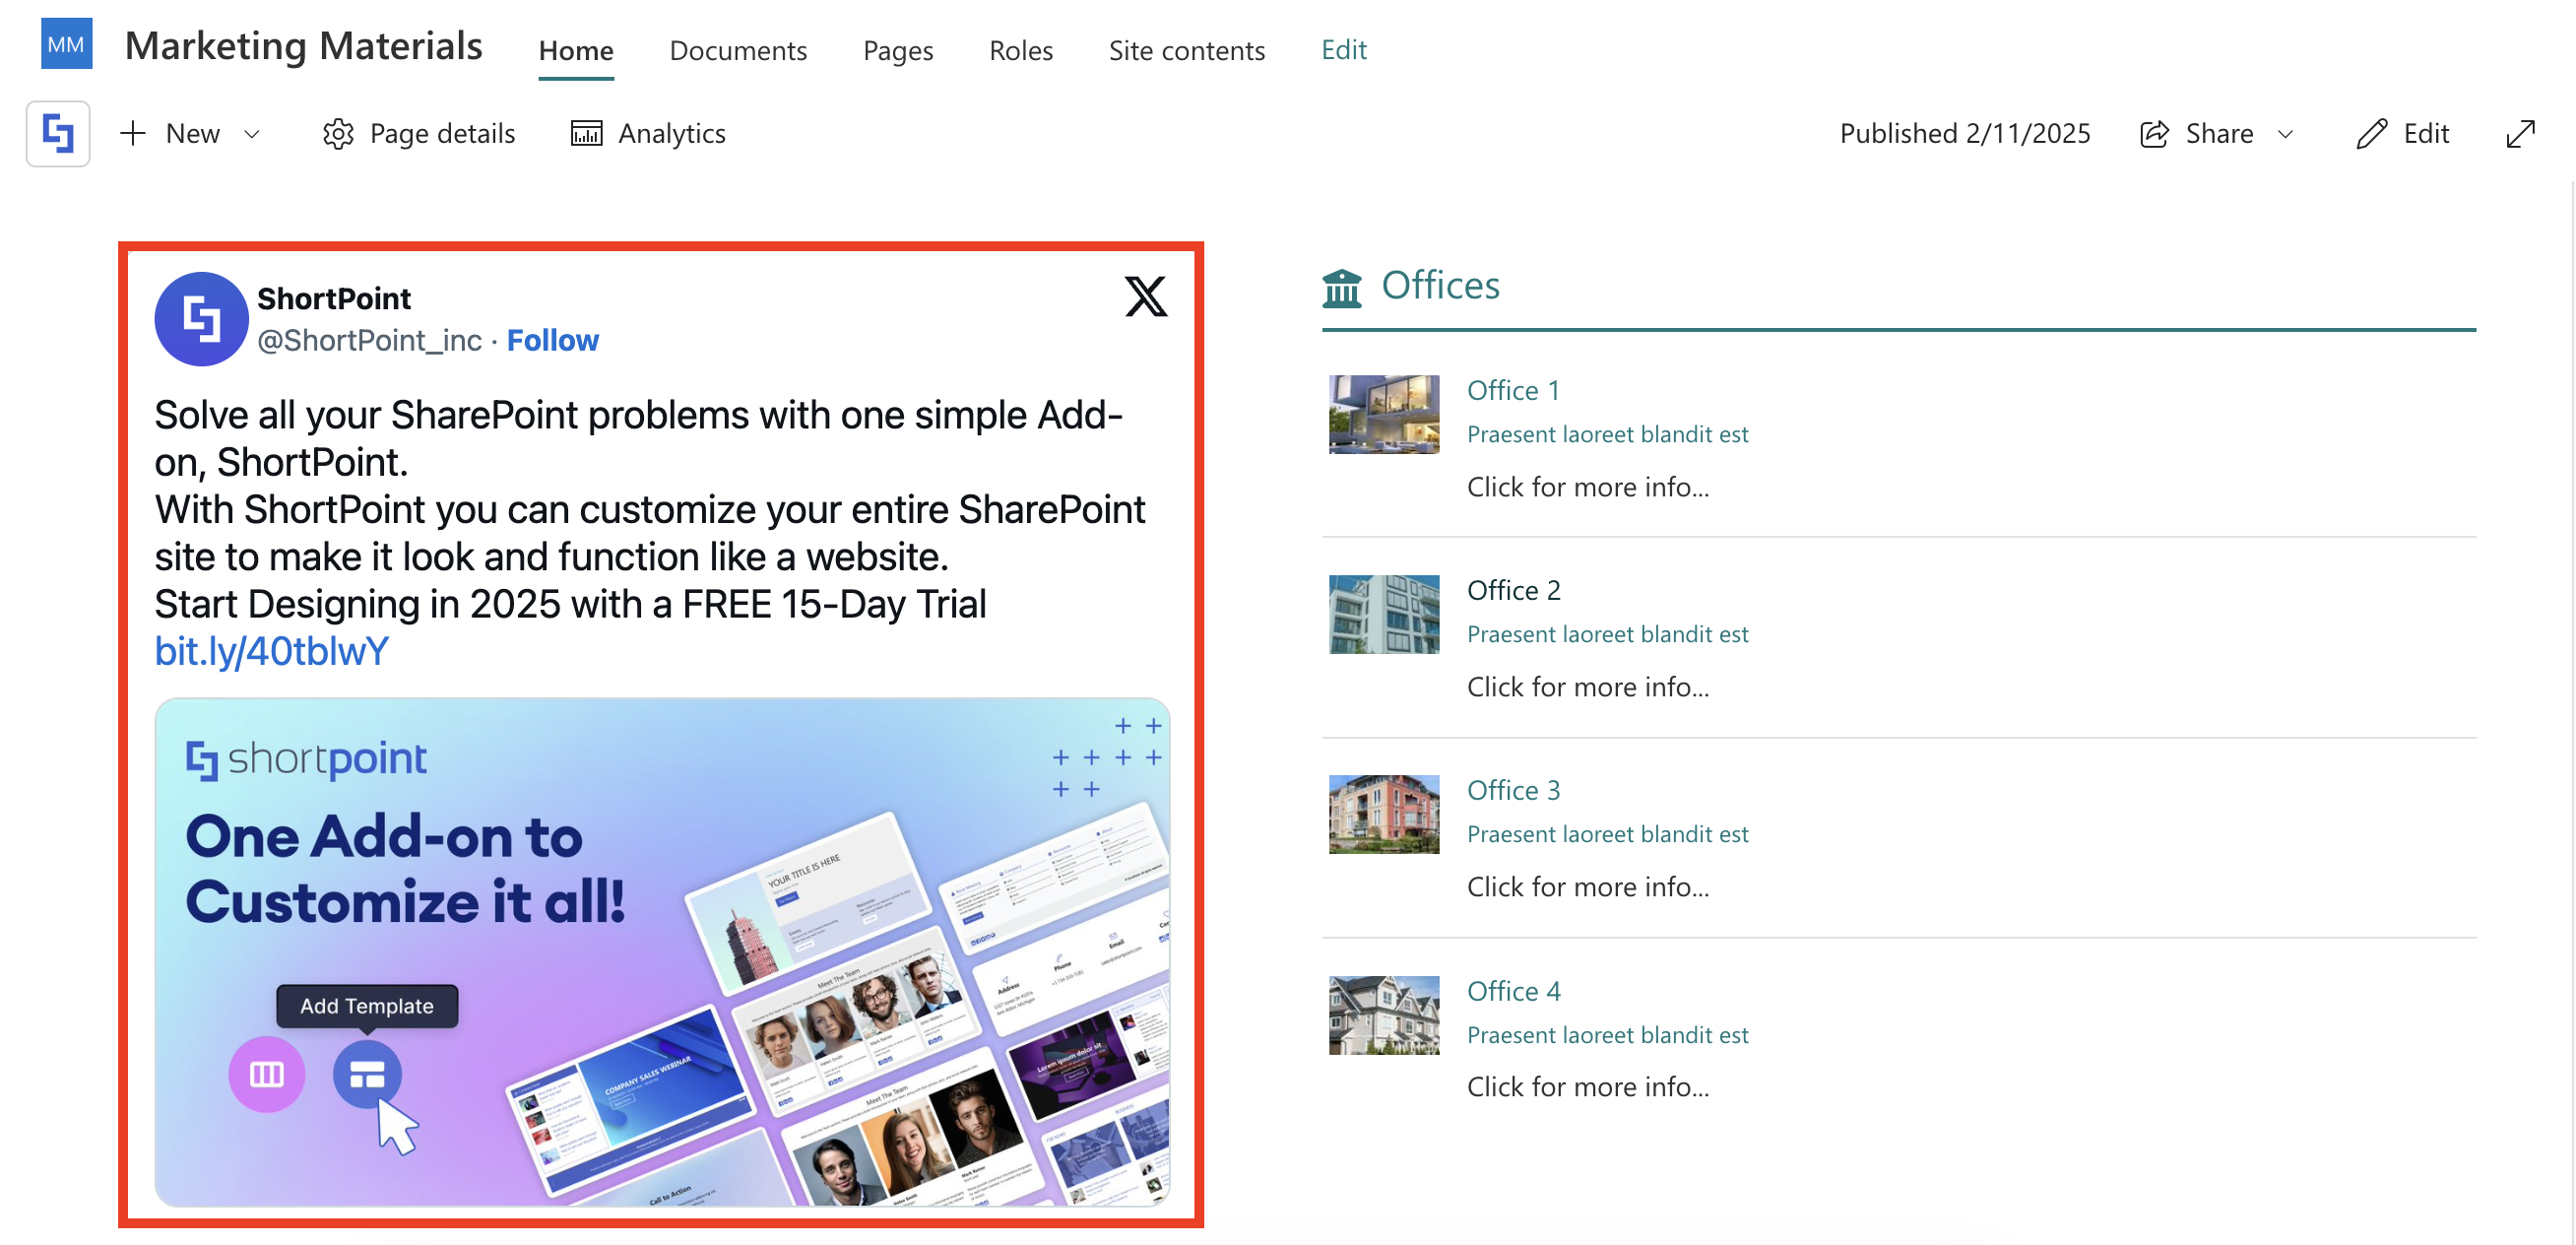
Task: Click the Follow link in tweet
Action: click(552, 340)
